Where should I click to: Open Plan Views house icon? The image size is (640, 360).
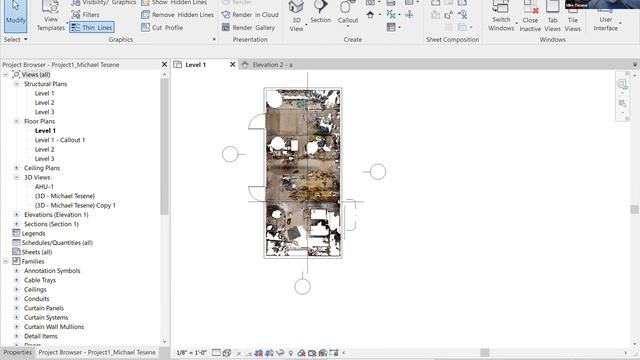[370, 15]
